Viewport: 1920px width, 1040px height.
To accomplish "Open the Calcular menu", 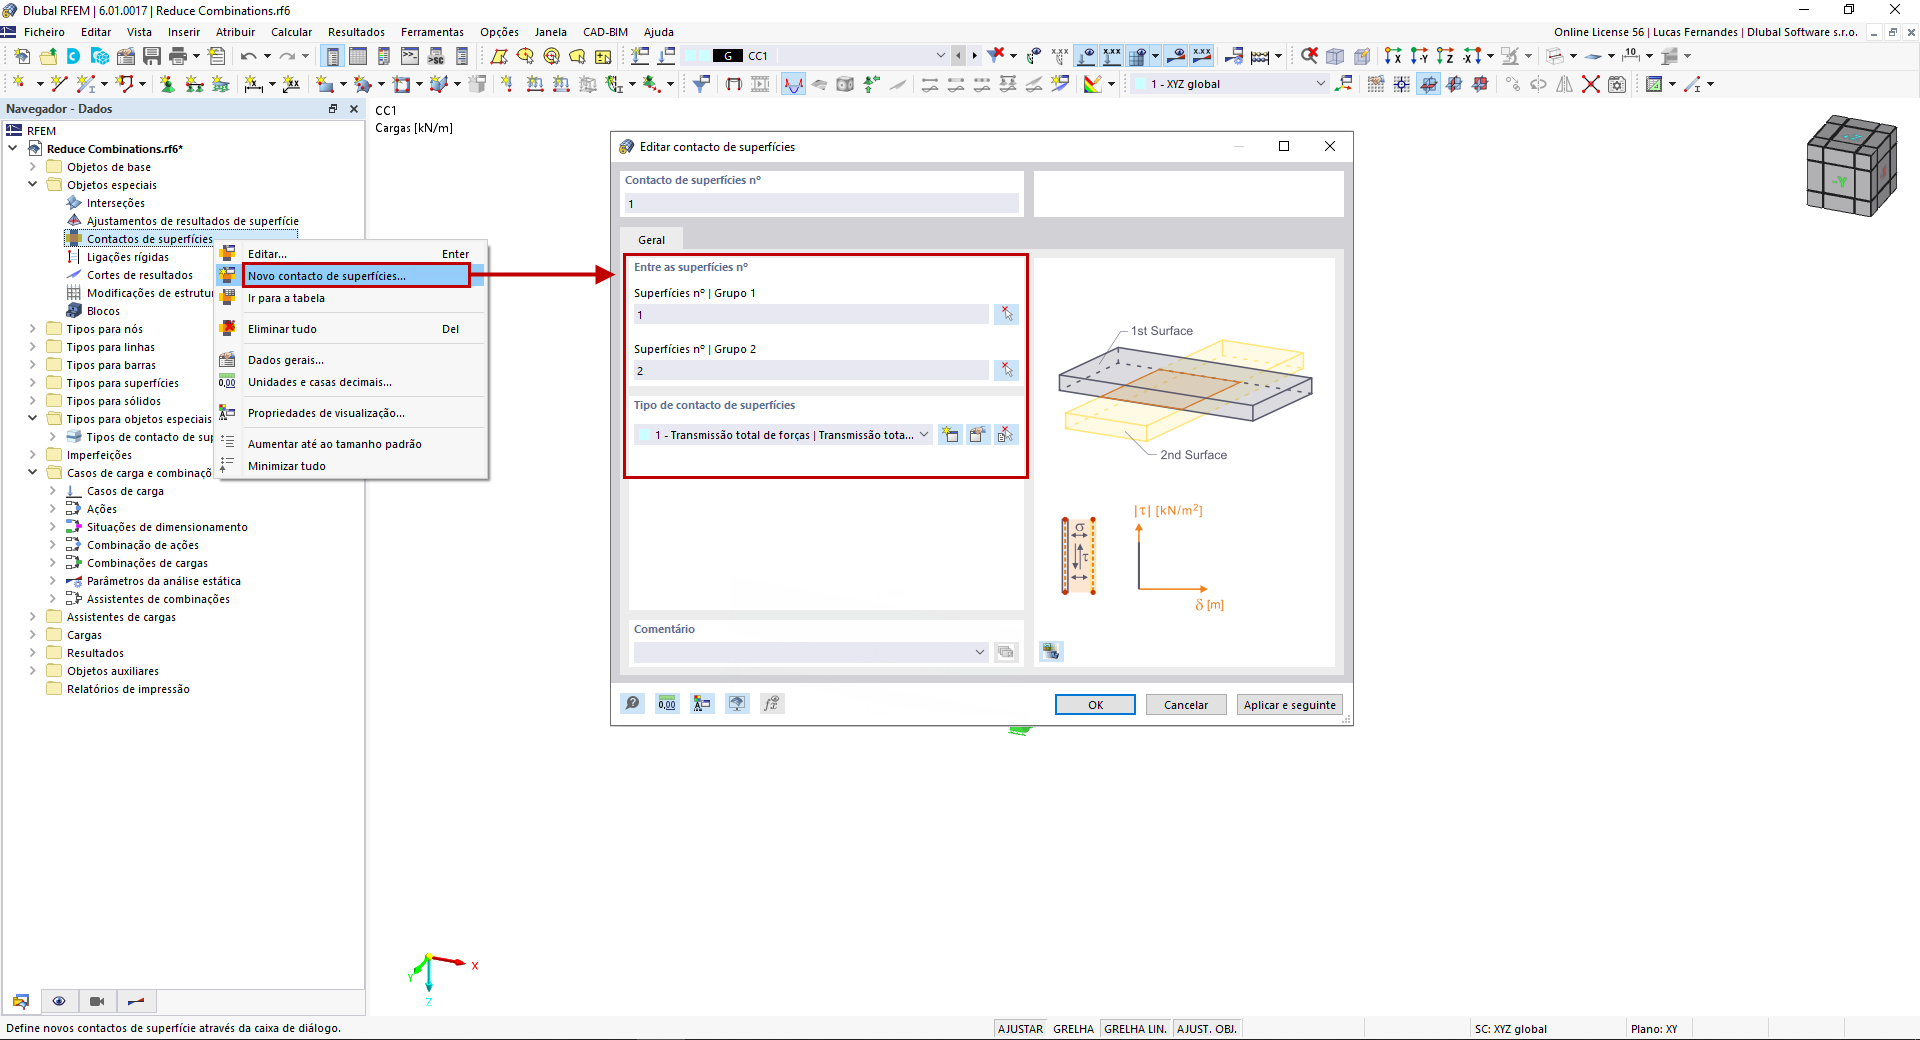I will point(291,32).
